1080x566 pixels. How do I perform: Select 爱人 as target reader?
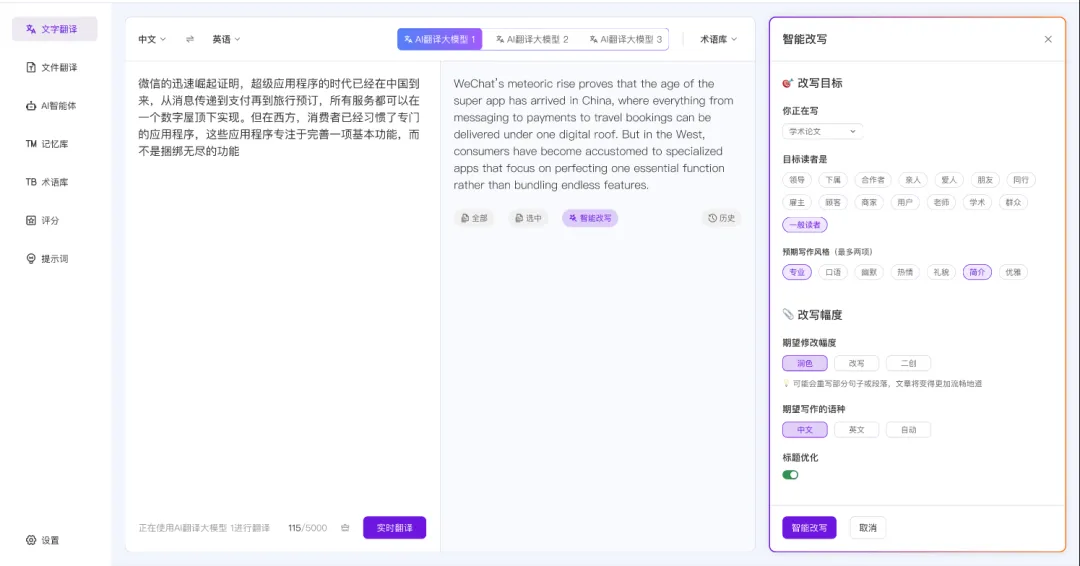[948, 180]
